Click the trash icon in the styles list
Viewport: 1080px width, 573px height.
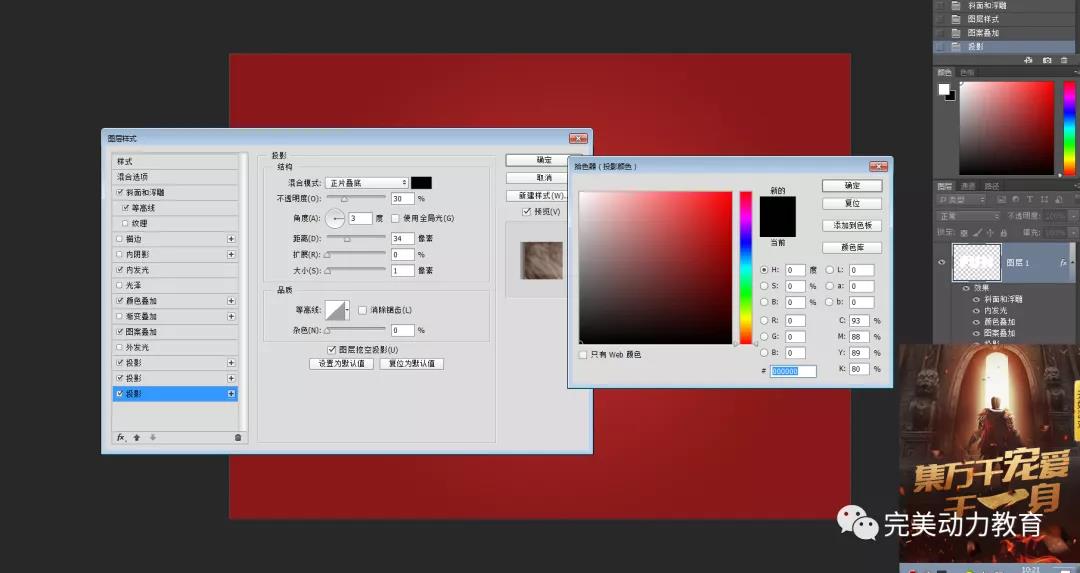pyautogui.click(x=237, y=437)
